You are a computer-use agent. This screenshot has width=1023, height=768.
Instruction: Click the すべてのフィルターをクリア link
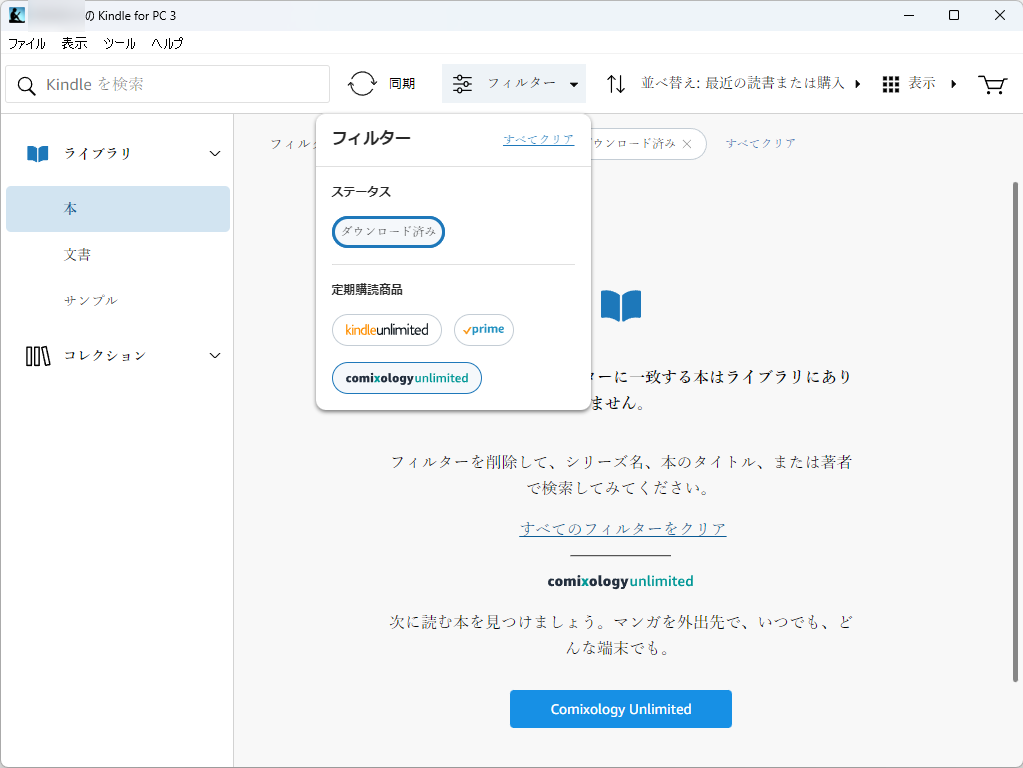[620, 528]
